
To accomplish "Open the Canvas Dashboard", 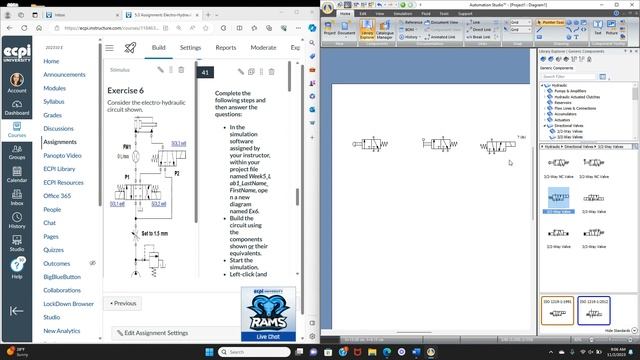I will 17,108.
